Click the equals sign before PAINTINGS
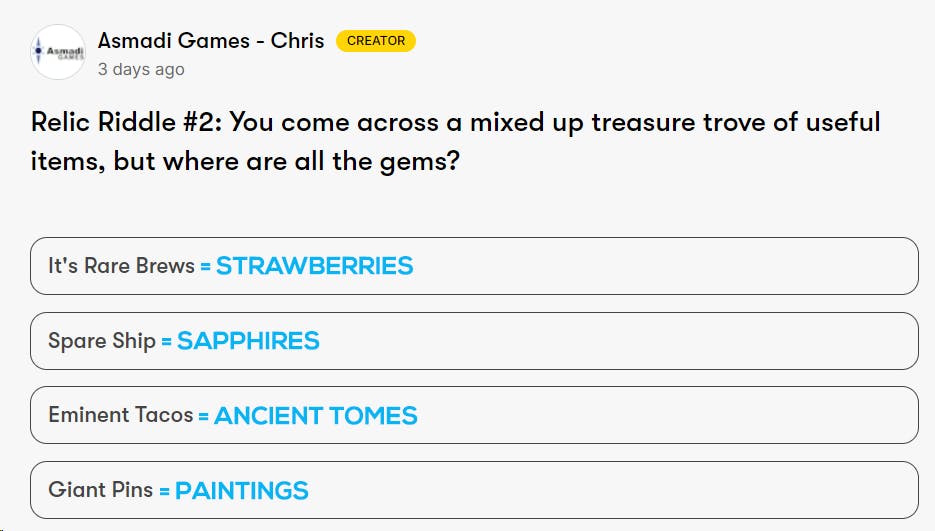This screenshot has width=935, height=531. [x=164, y=492]
